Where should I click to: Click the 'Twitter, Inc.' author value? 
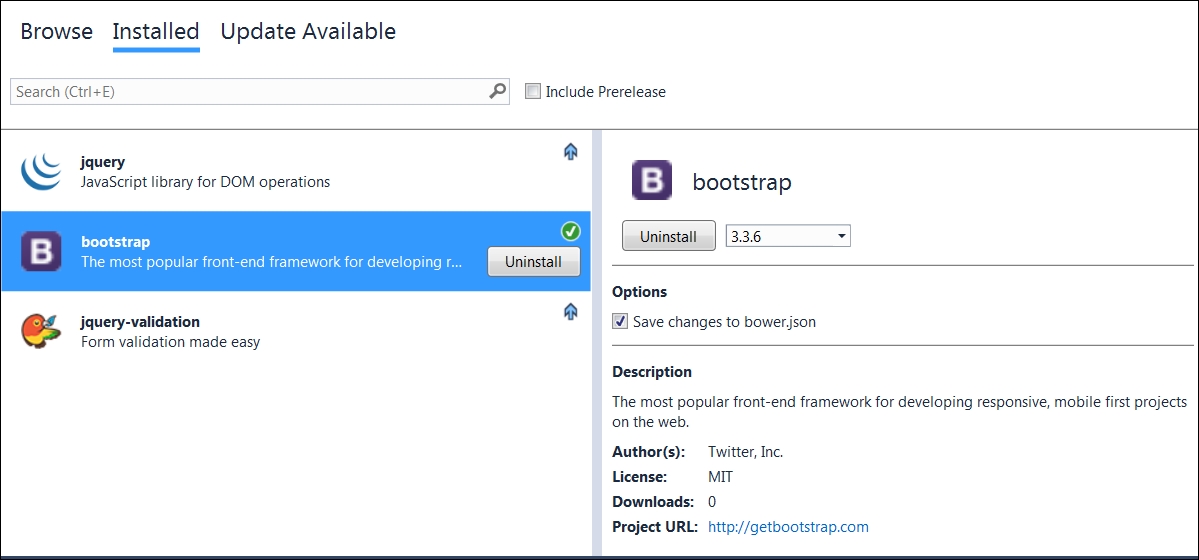[746, 451]
